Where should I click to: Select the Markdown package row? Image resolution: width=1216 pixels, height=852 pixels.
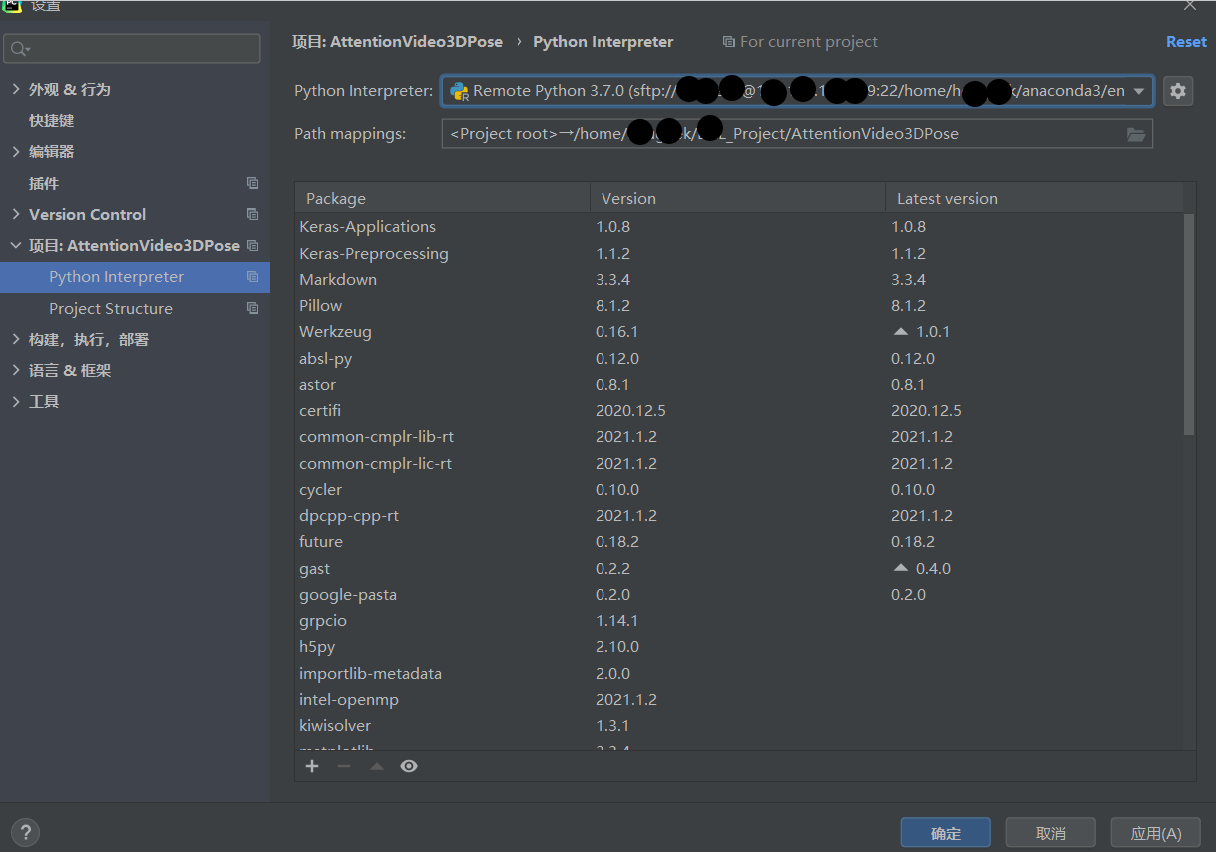[739, 279]
